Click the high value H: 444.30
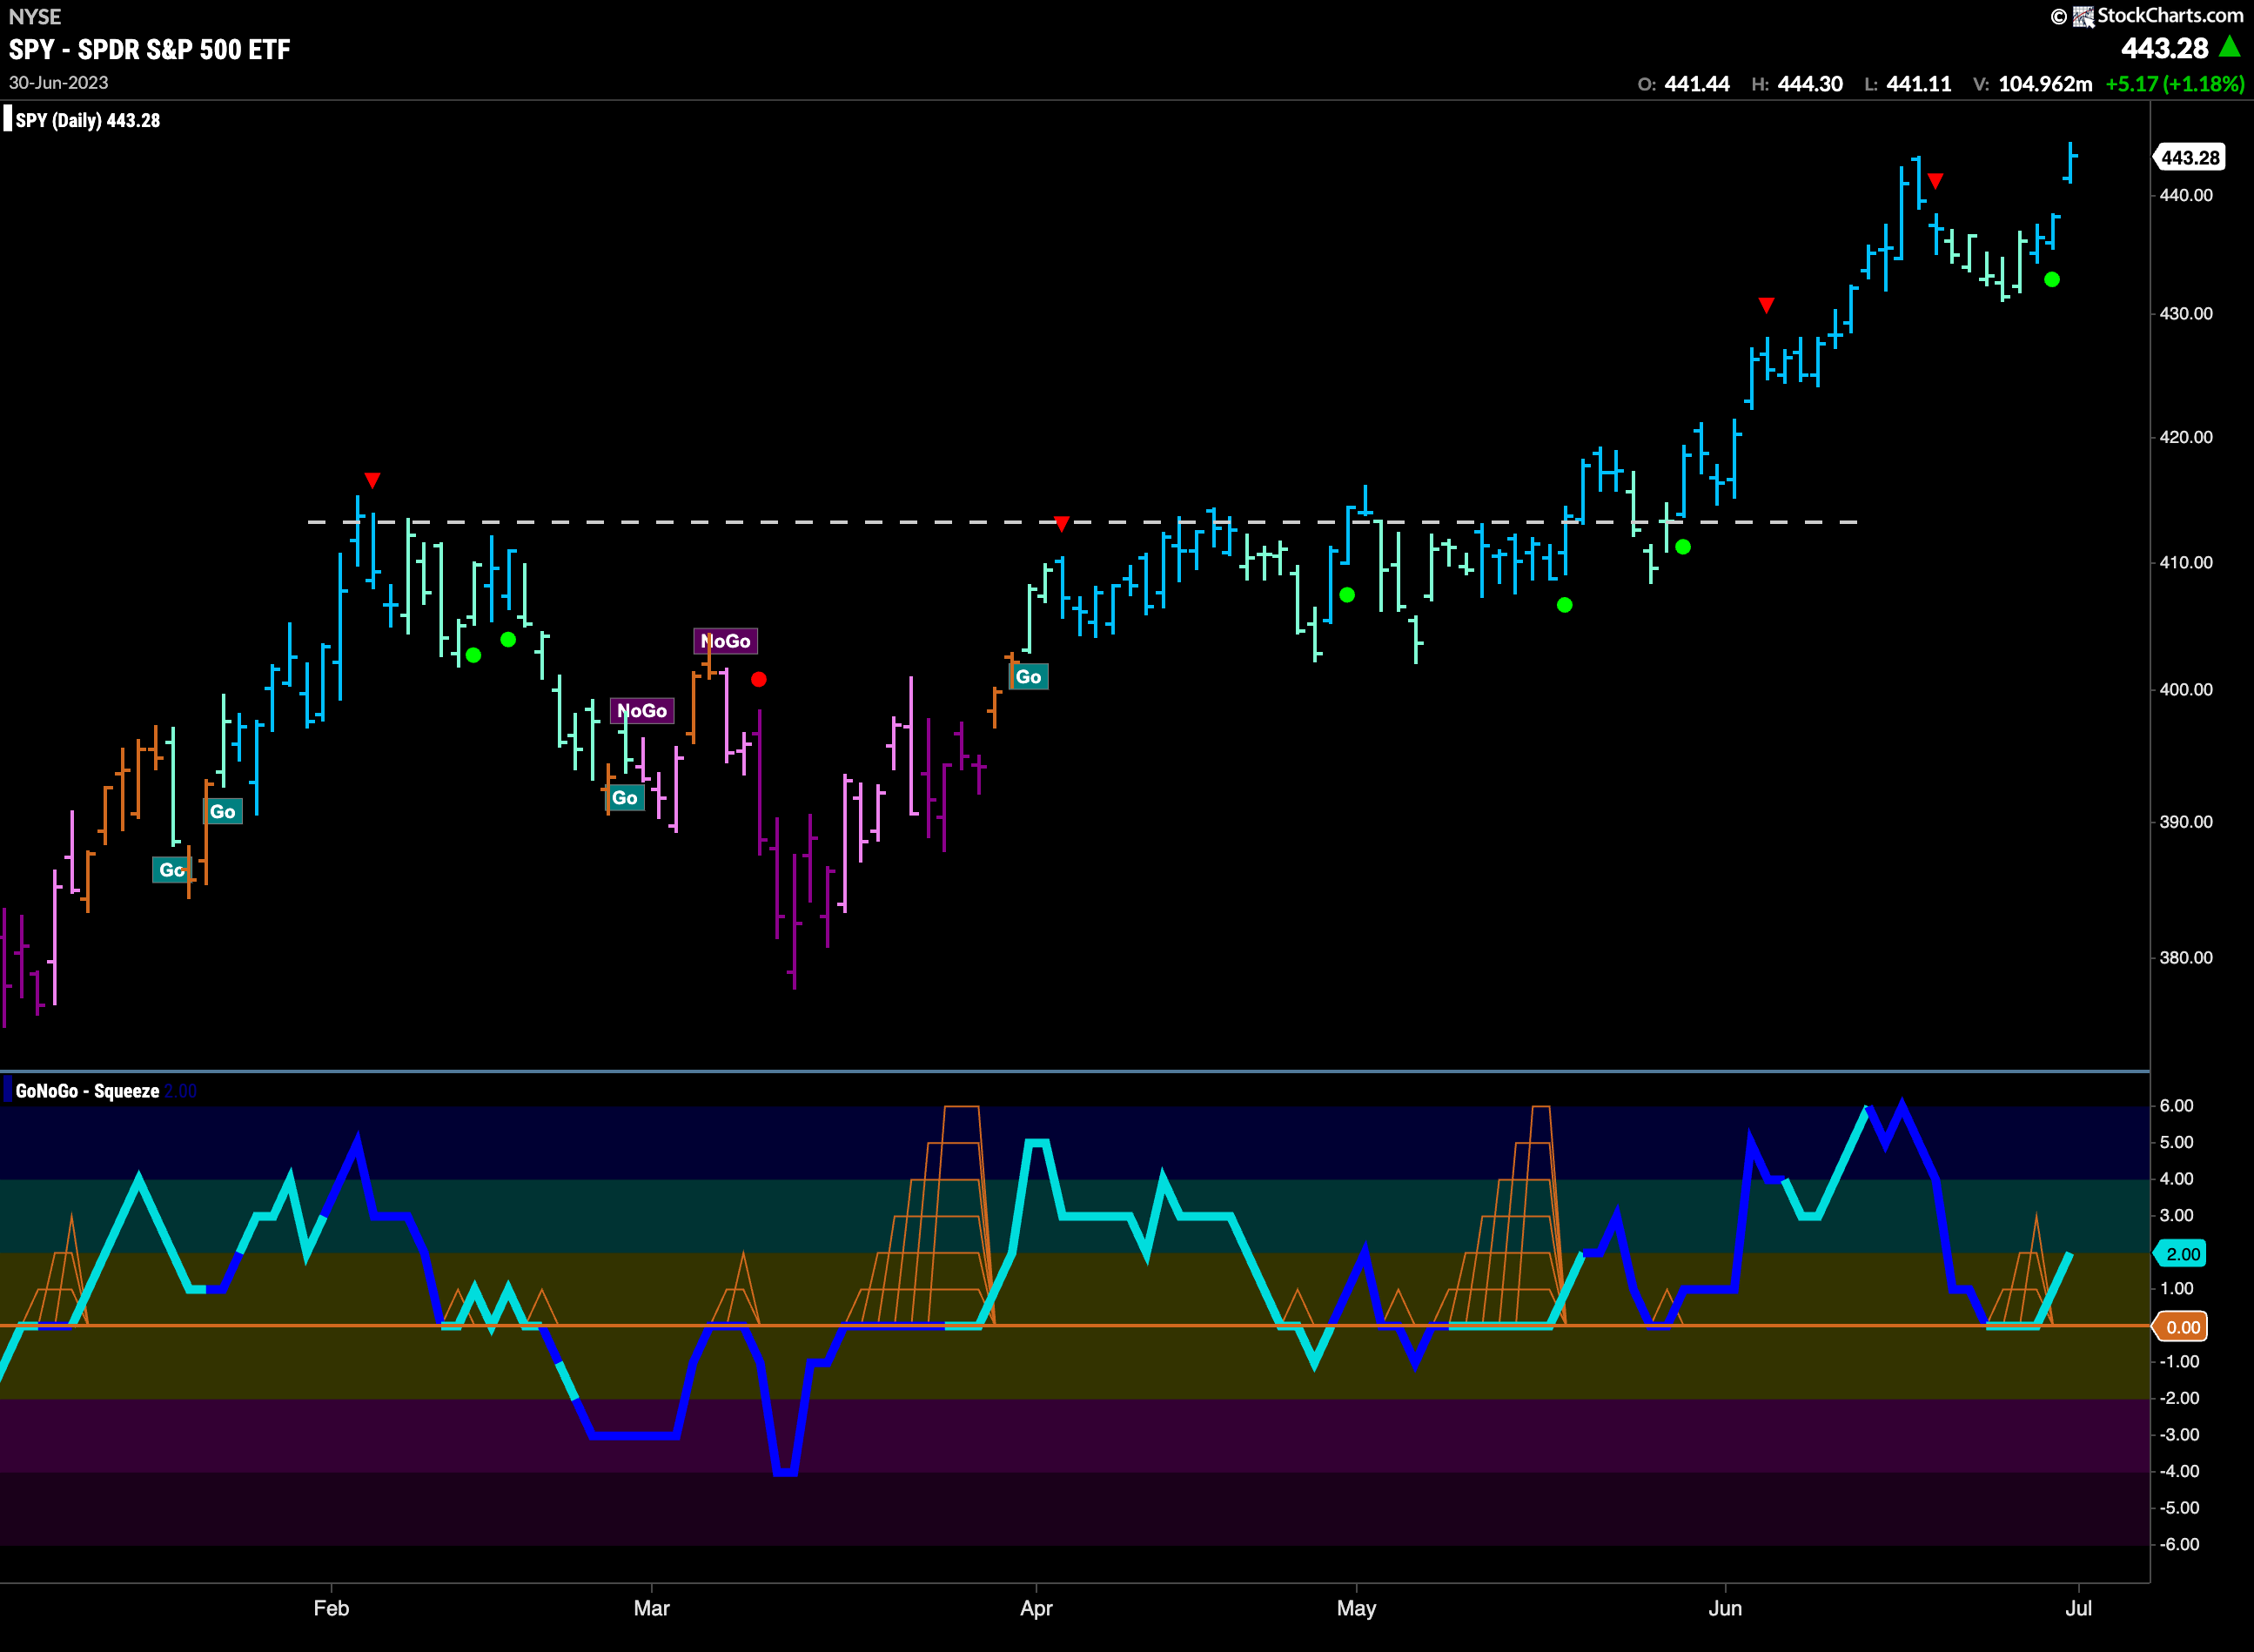 pos(1797,84)
